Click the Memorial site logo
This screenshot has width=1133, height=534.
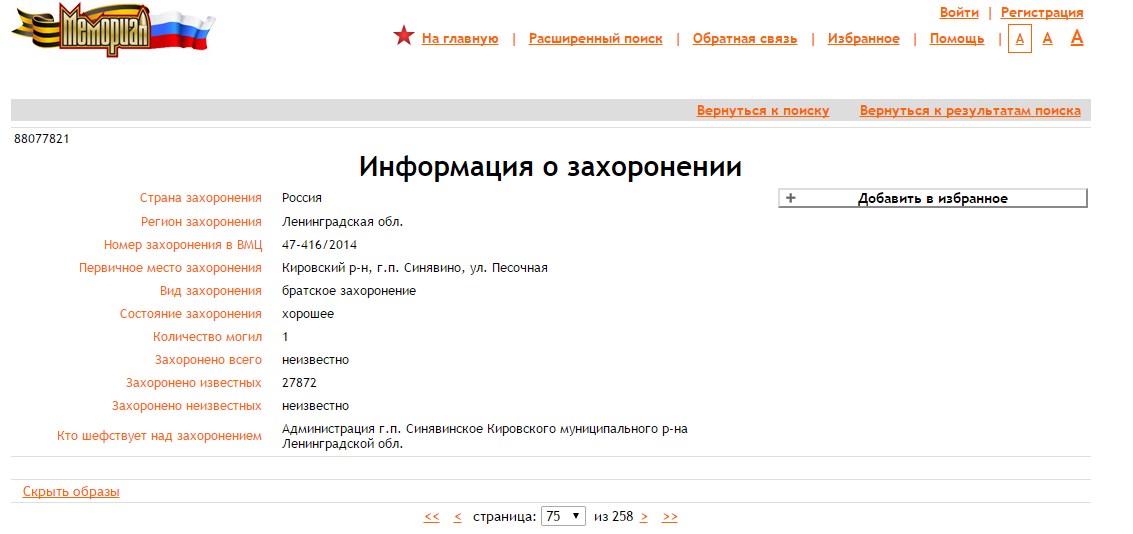pyautogui.click(x=113, y=29)
